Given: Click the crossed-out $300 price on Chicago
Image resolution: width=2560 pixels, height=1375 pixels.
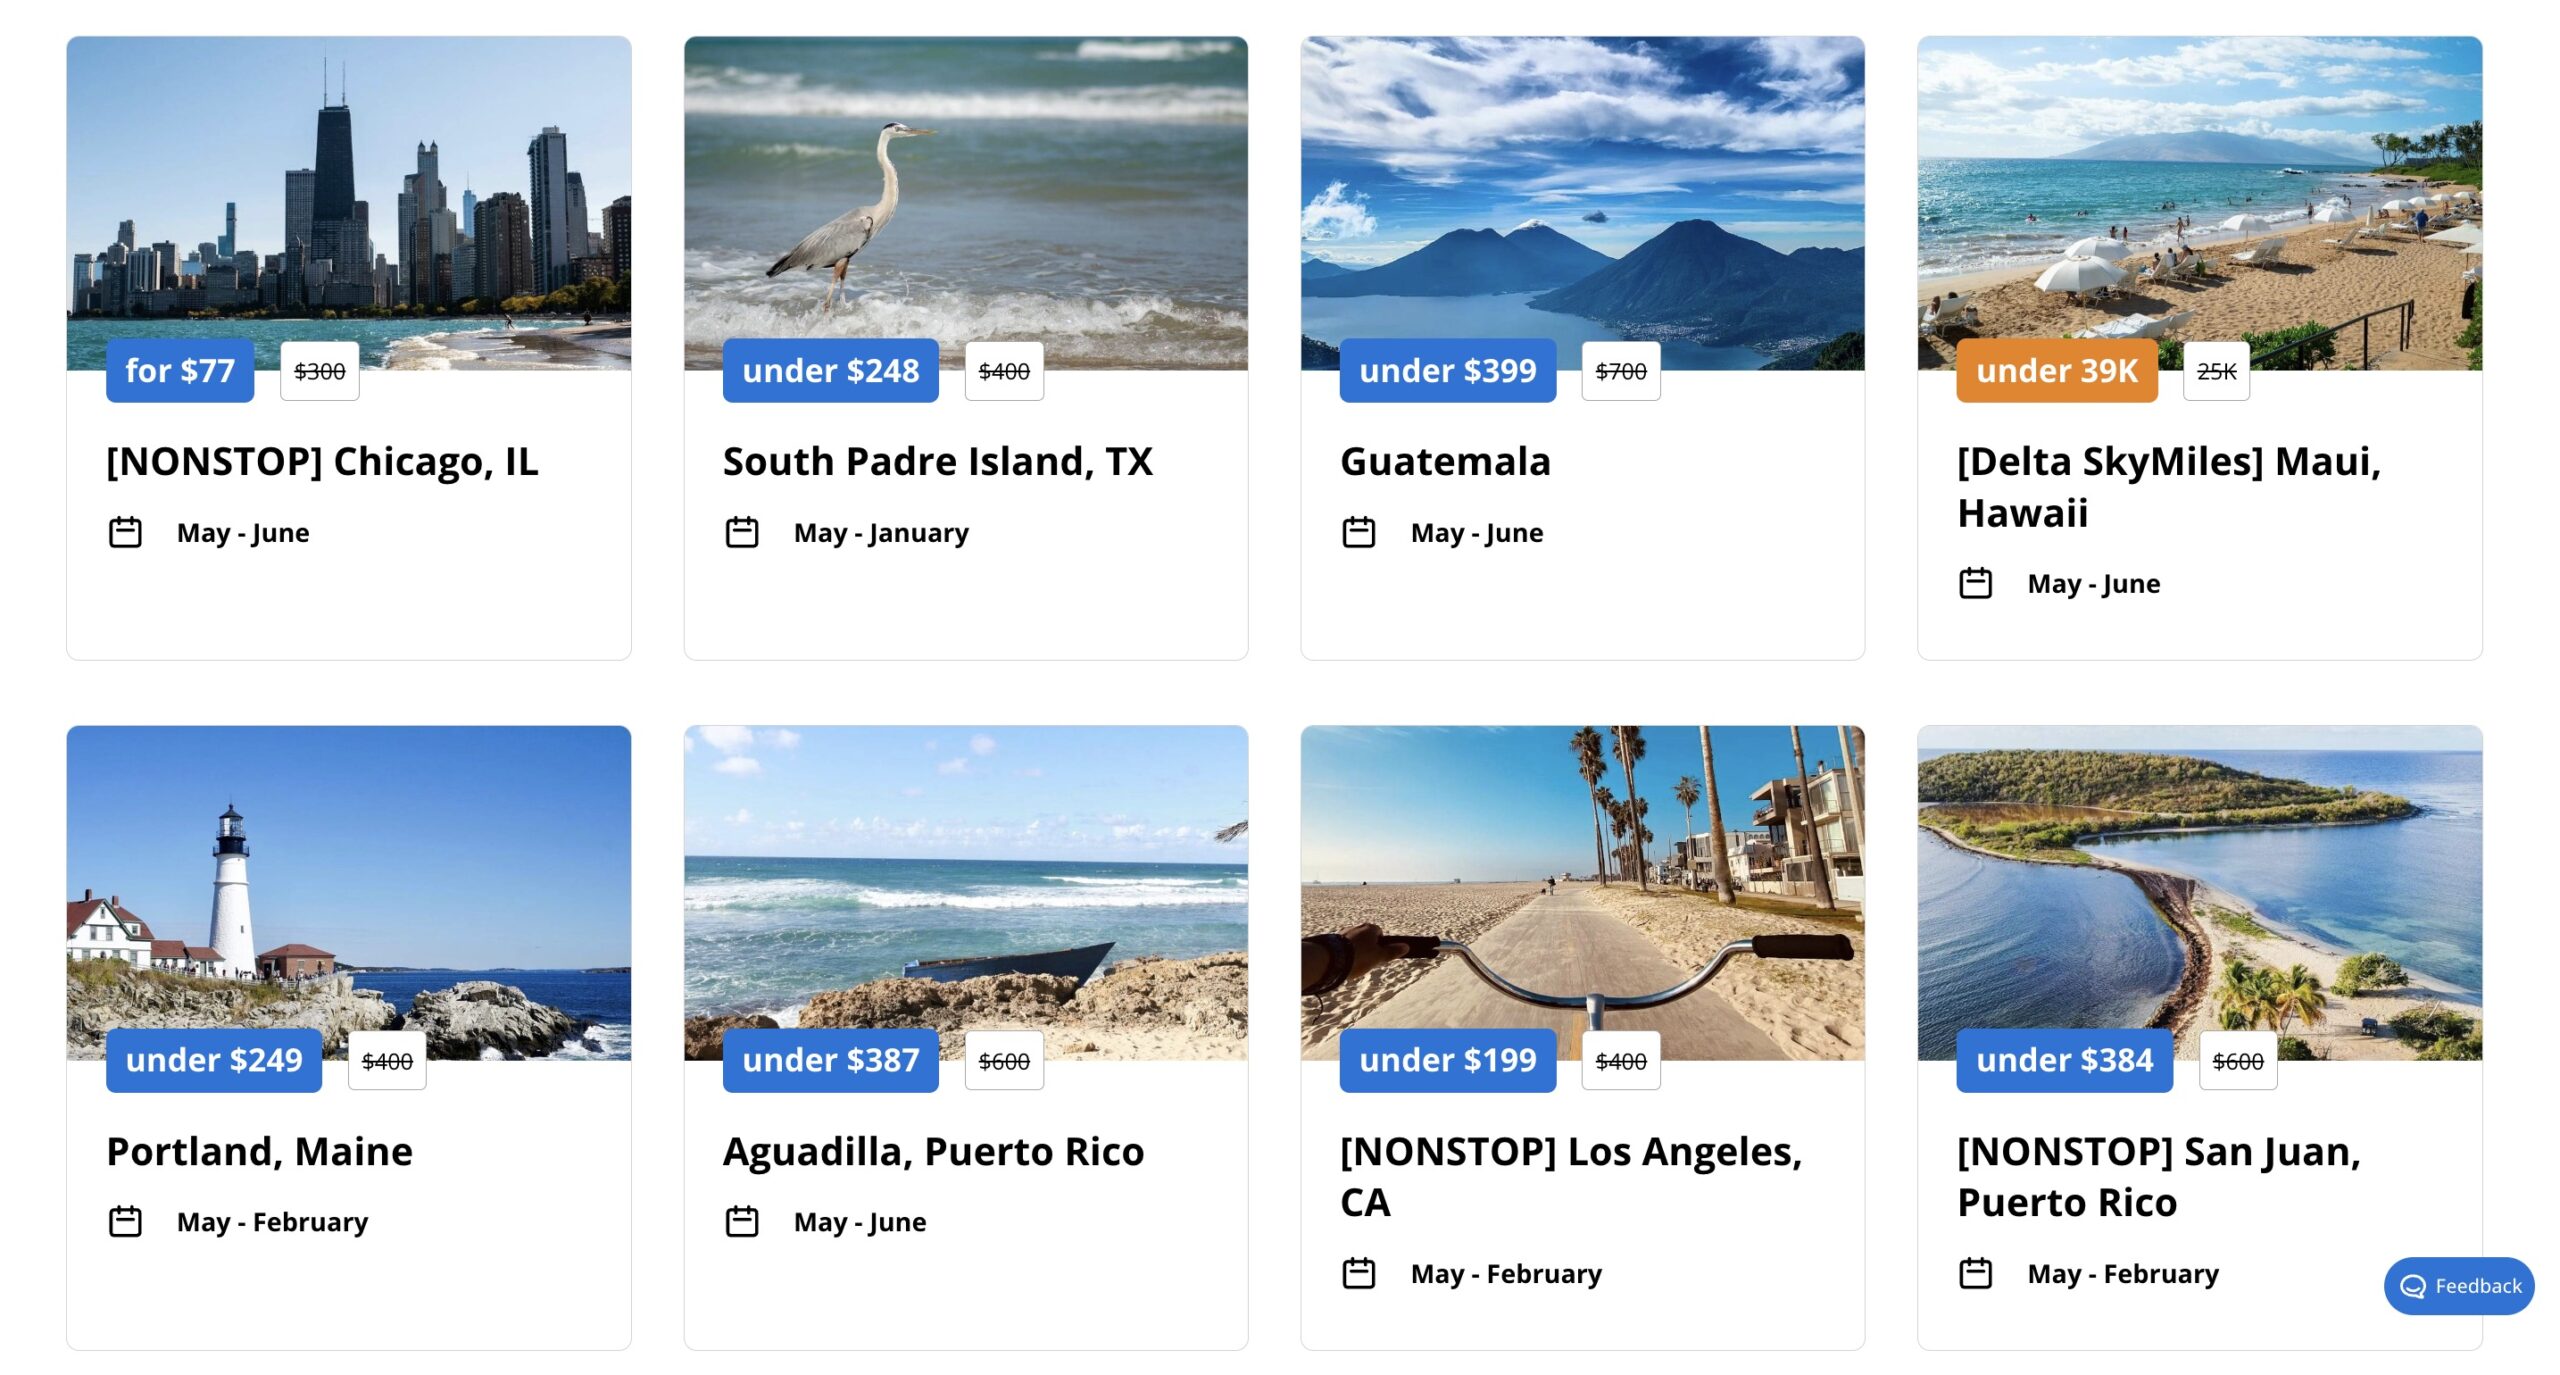Looking at the screenshot, I should (319, 370).
